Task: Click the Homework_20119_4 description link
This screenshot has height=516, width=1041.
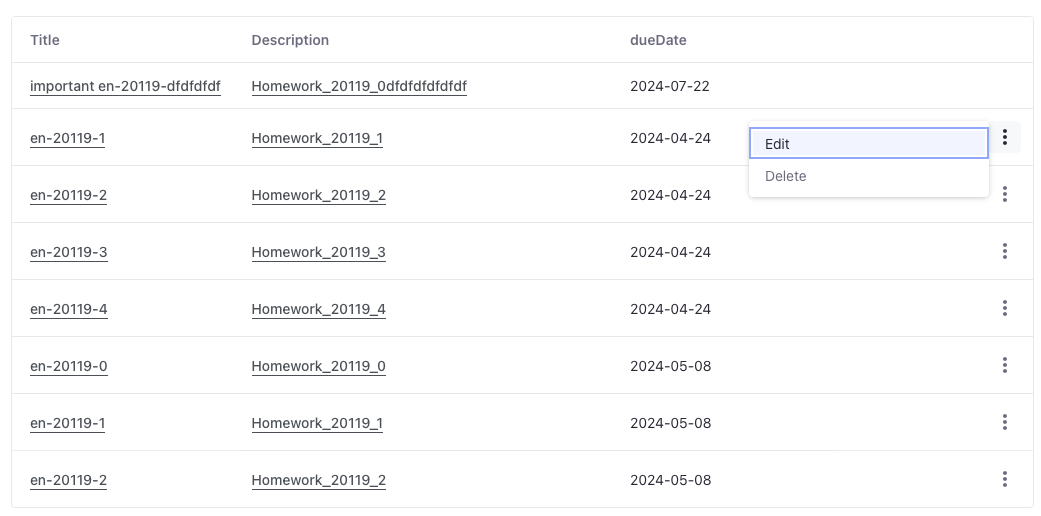Action: click(x=318, y=309)
